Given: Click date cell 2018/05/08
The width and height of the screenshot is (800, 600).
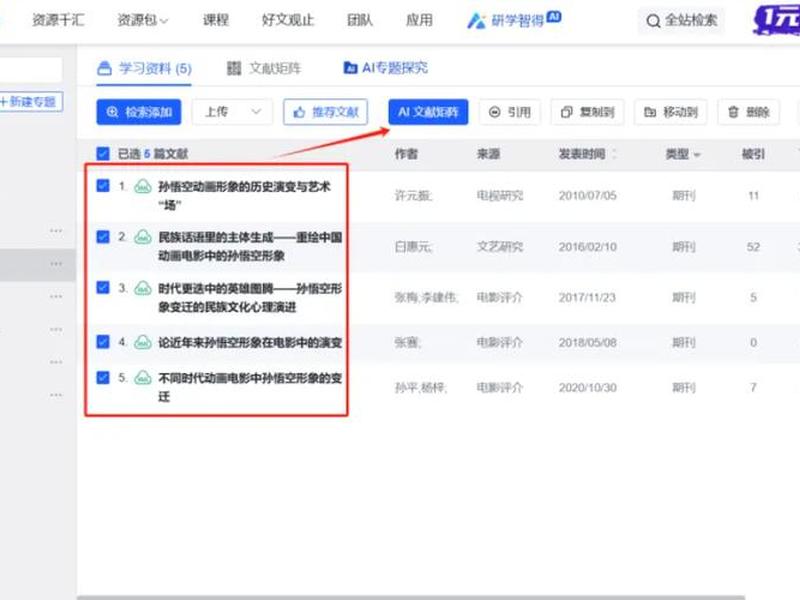Looking at the screenshot, I should tap(587, 342).
